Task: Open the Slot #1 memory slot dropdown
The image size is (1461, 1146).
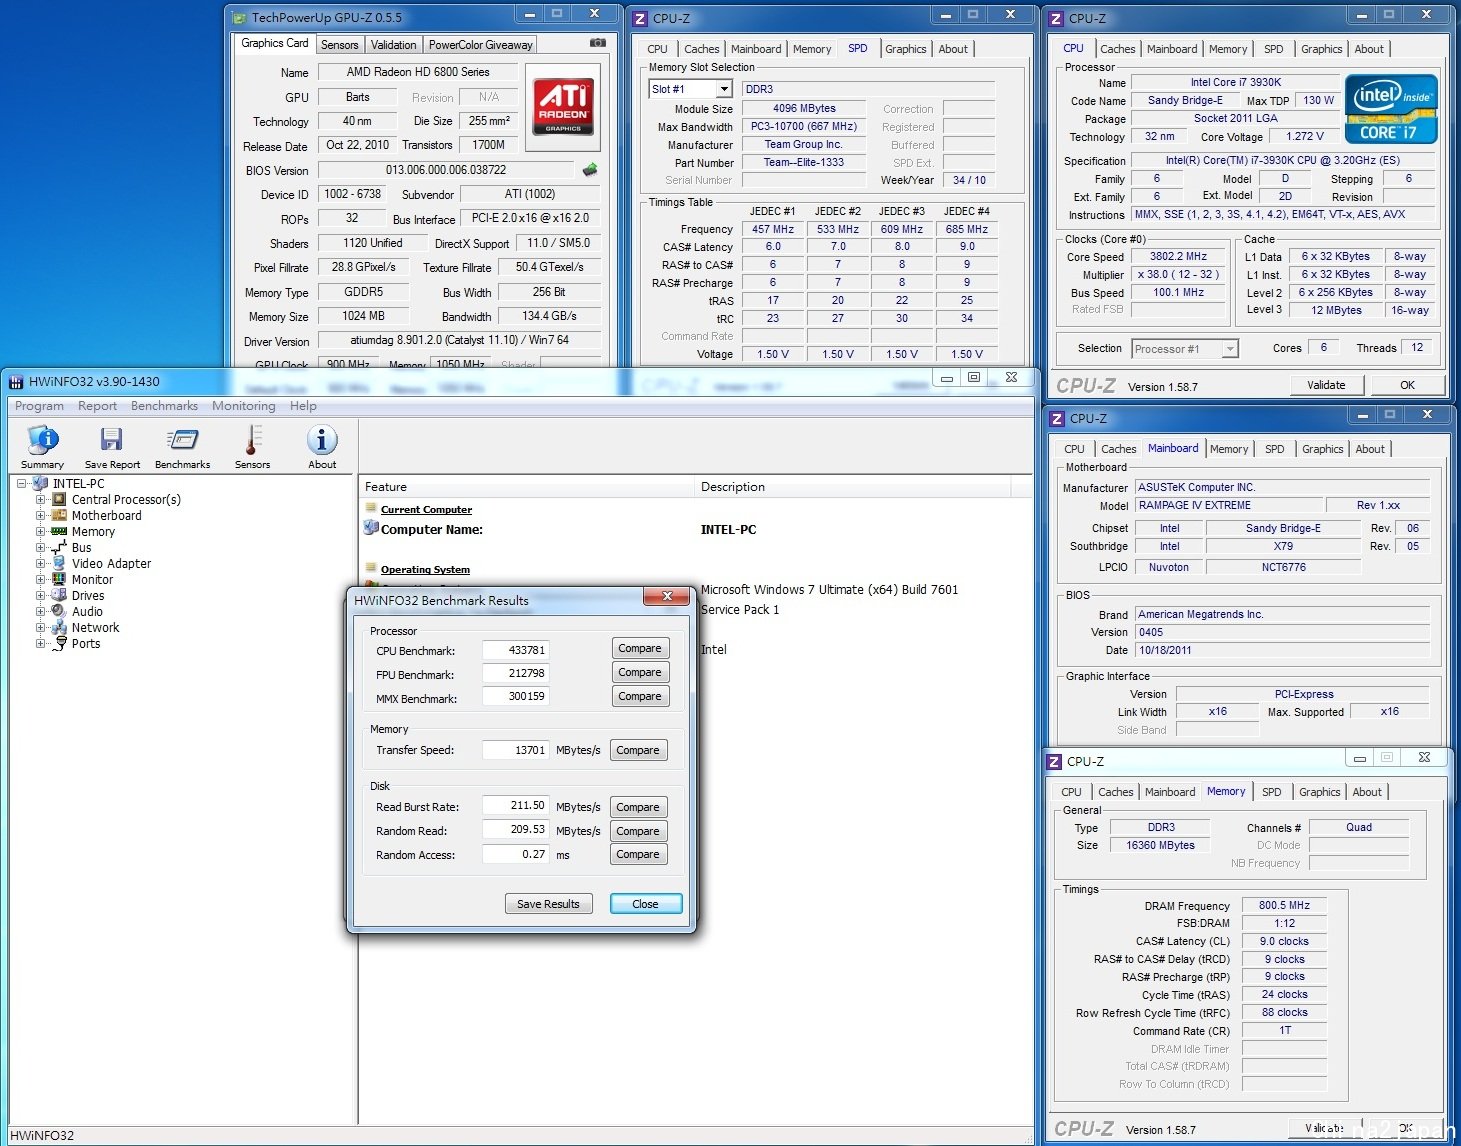Action: pos(724,89)
